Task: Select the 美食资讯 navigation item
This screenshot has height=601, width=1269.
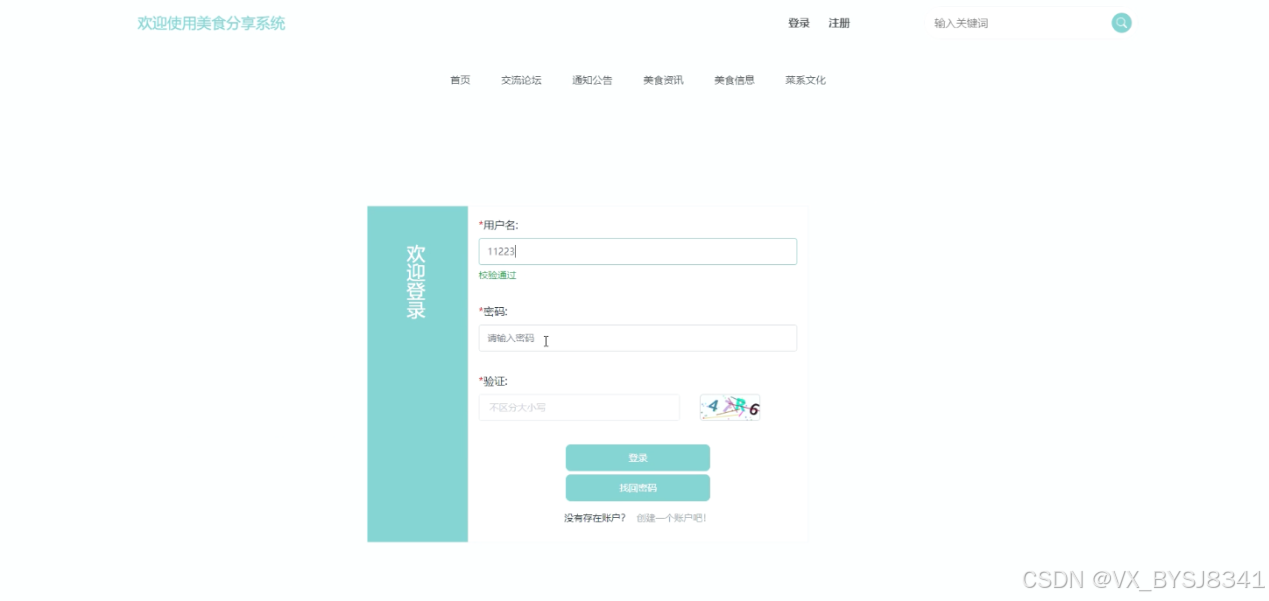Action: 663,80
